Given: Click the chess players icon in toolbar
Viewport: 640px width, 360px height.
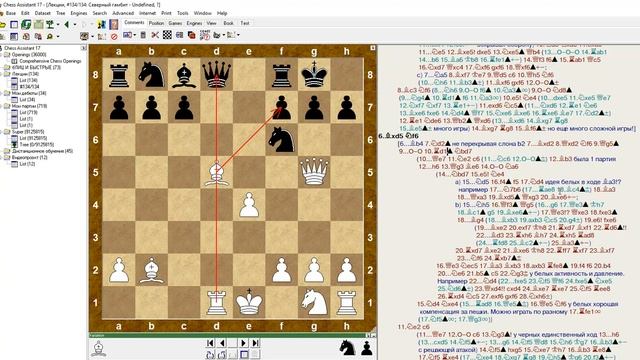Looking at the screenshot, I should 102,24.
